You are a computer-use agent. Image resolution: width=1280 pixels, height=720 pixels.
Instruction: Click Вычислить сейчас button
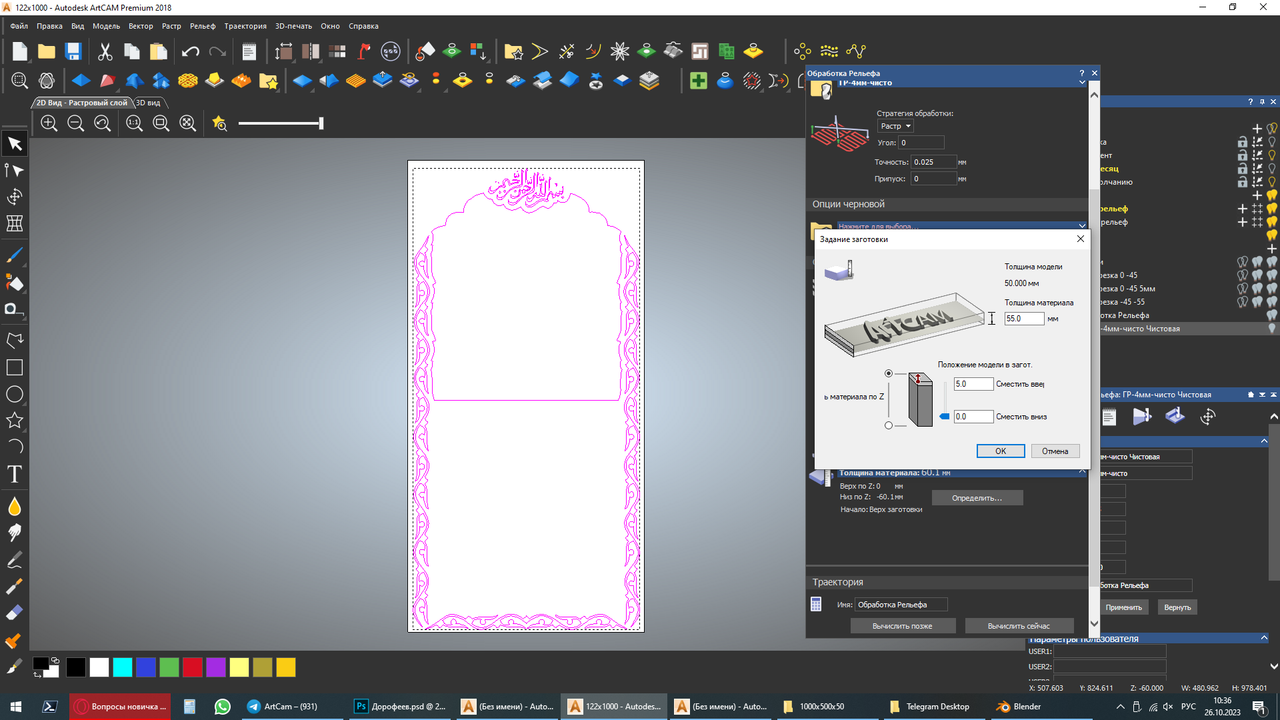pyautogui.click(x=1018, y=626)
